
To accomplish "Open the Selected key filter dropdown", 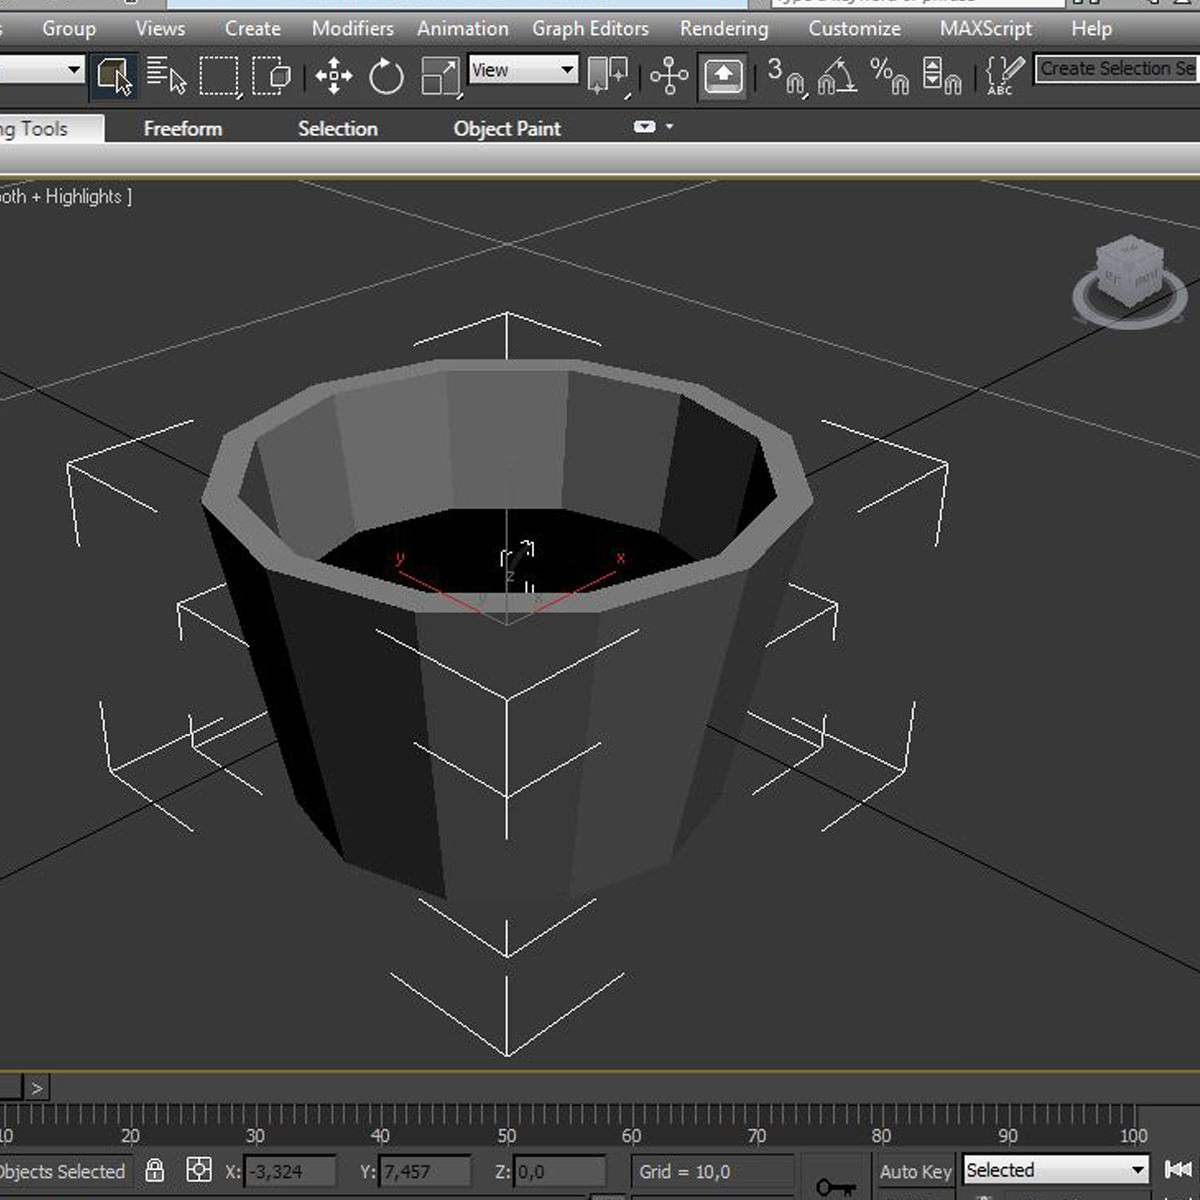I will (x=1056, y=1170).
